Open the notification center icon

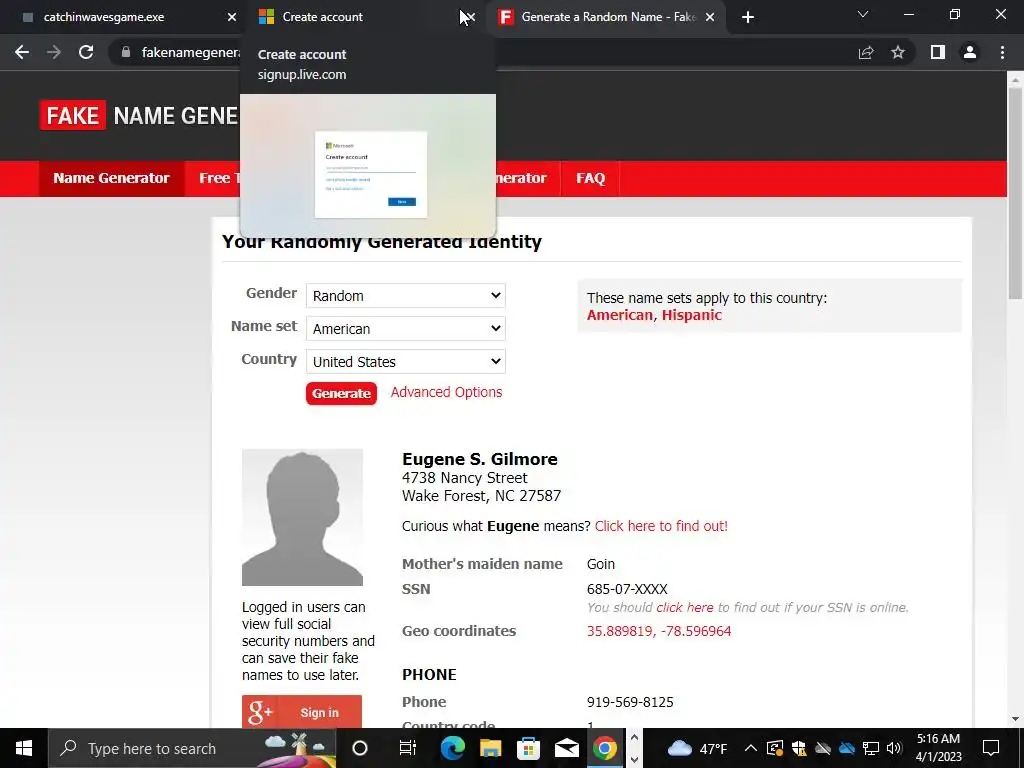991,748
